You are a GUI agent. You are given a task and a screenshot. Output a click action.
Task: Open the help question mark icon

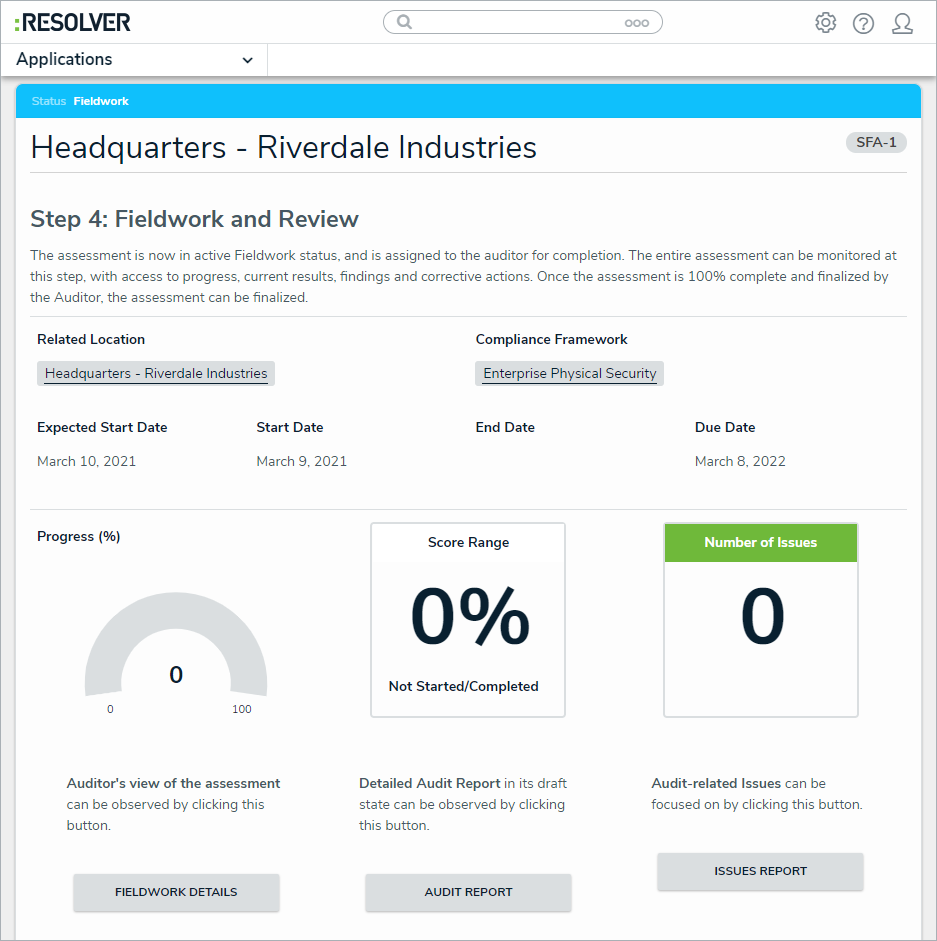(863, 23)
